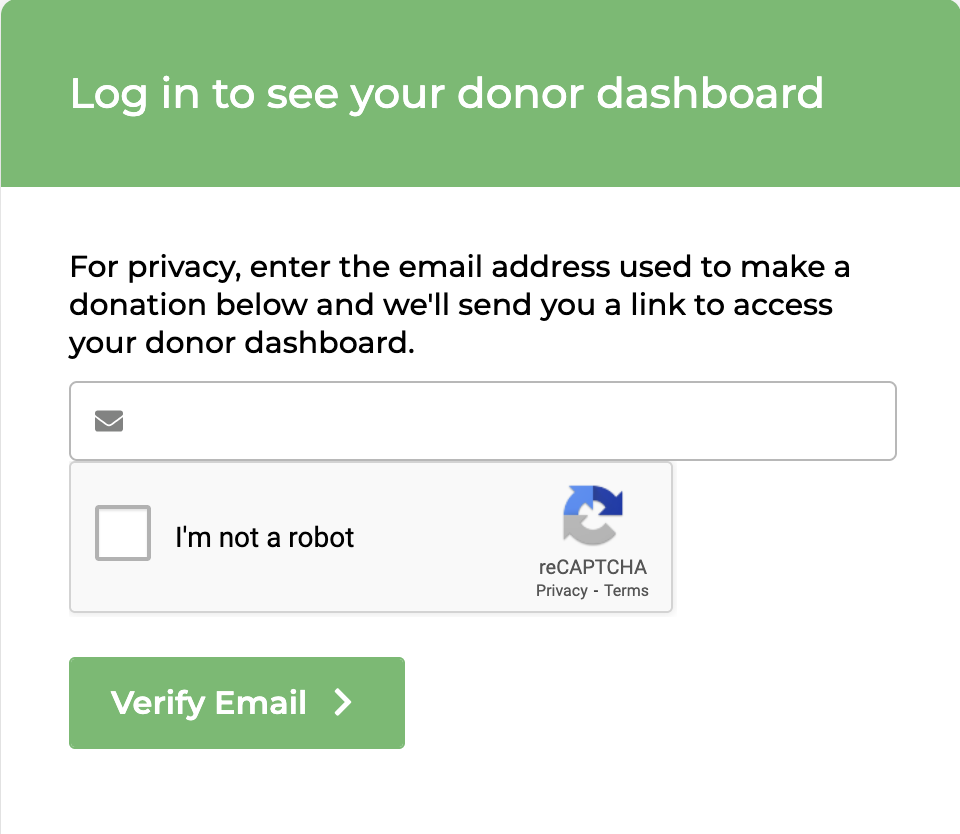Screen dimensions: 960x834
Task: Click the "I'm not a robot" label text
Action: pos(265,537)
